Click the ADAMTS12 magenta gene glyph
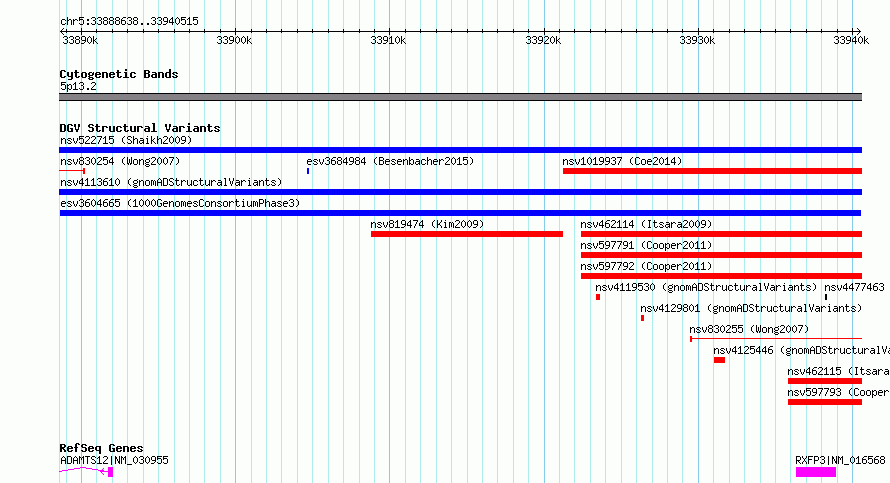The image size is (890, 483). (x=86, y=471)
